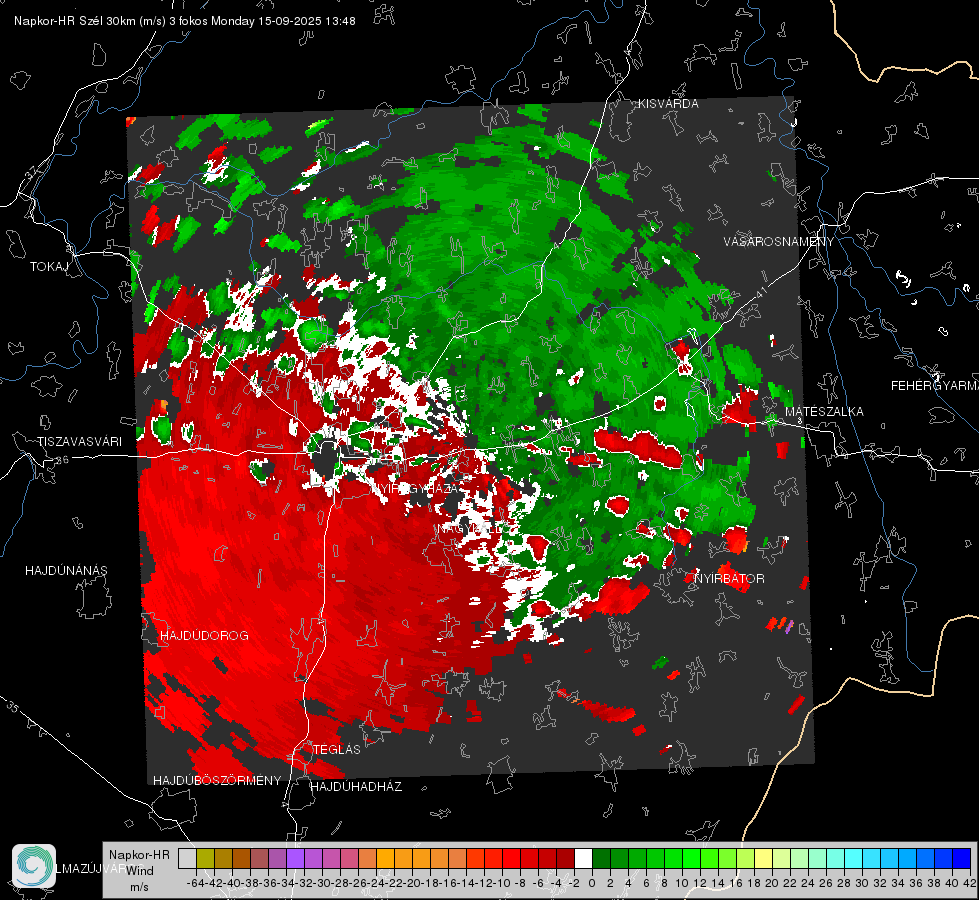Click the KISVÁRDA town label
This screenshot has width=979, height=900.
(668, 104)
